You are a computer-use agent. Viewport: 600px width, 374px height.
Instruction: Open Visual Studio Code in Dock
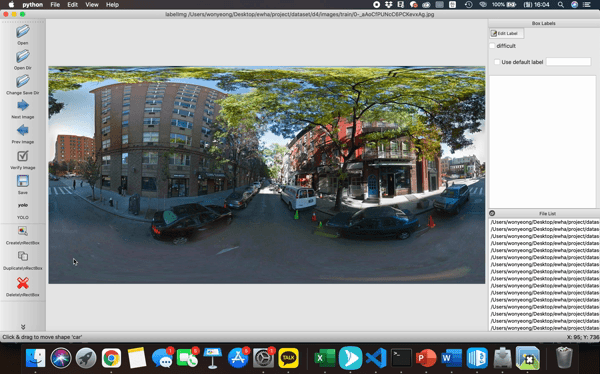376,358
